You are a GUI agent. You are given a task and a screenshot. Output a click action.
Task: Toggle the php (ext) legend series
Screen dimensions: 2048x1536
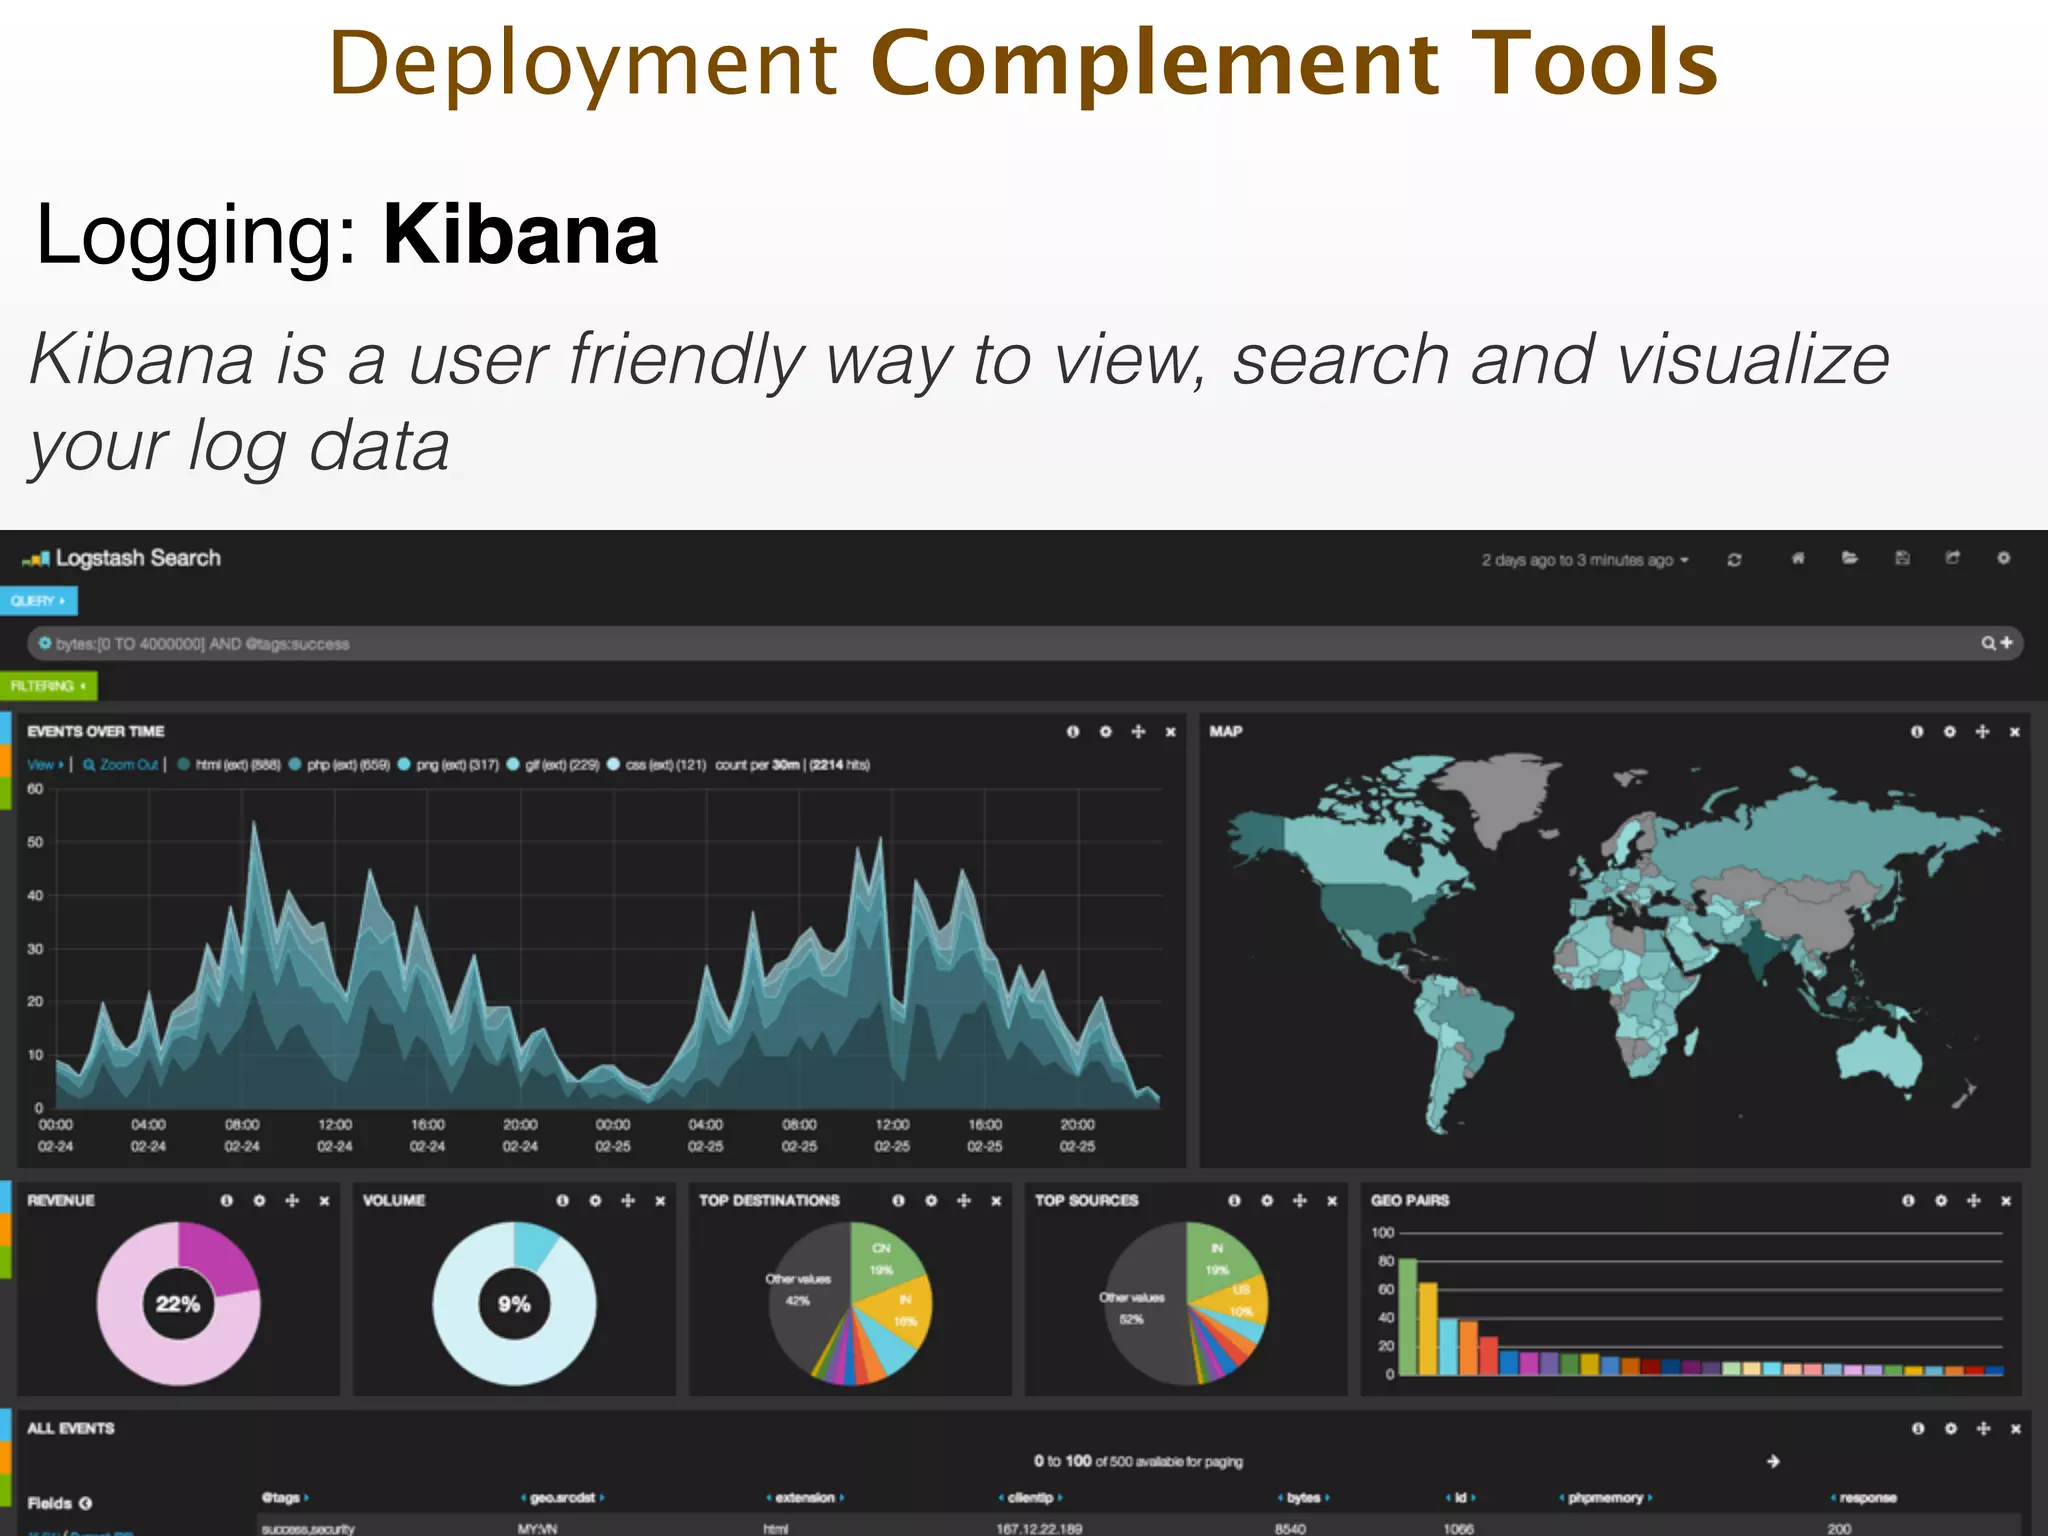[339, 765]
